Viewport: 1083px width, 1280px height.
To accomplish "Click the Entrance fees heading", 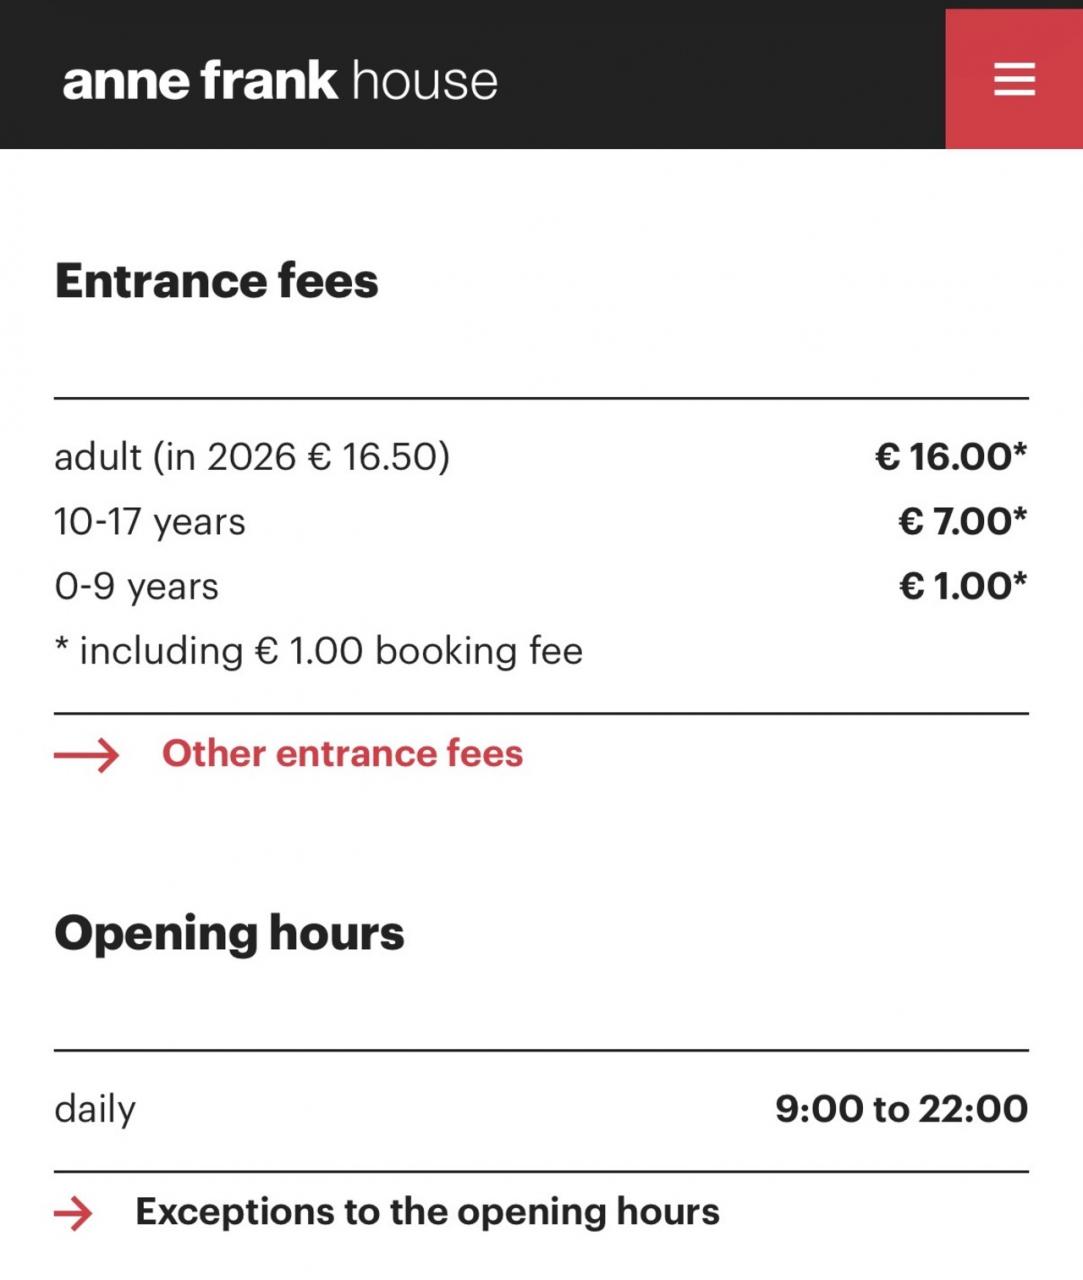I will point(217,281).
